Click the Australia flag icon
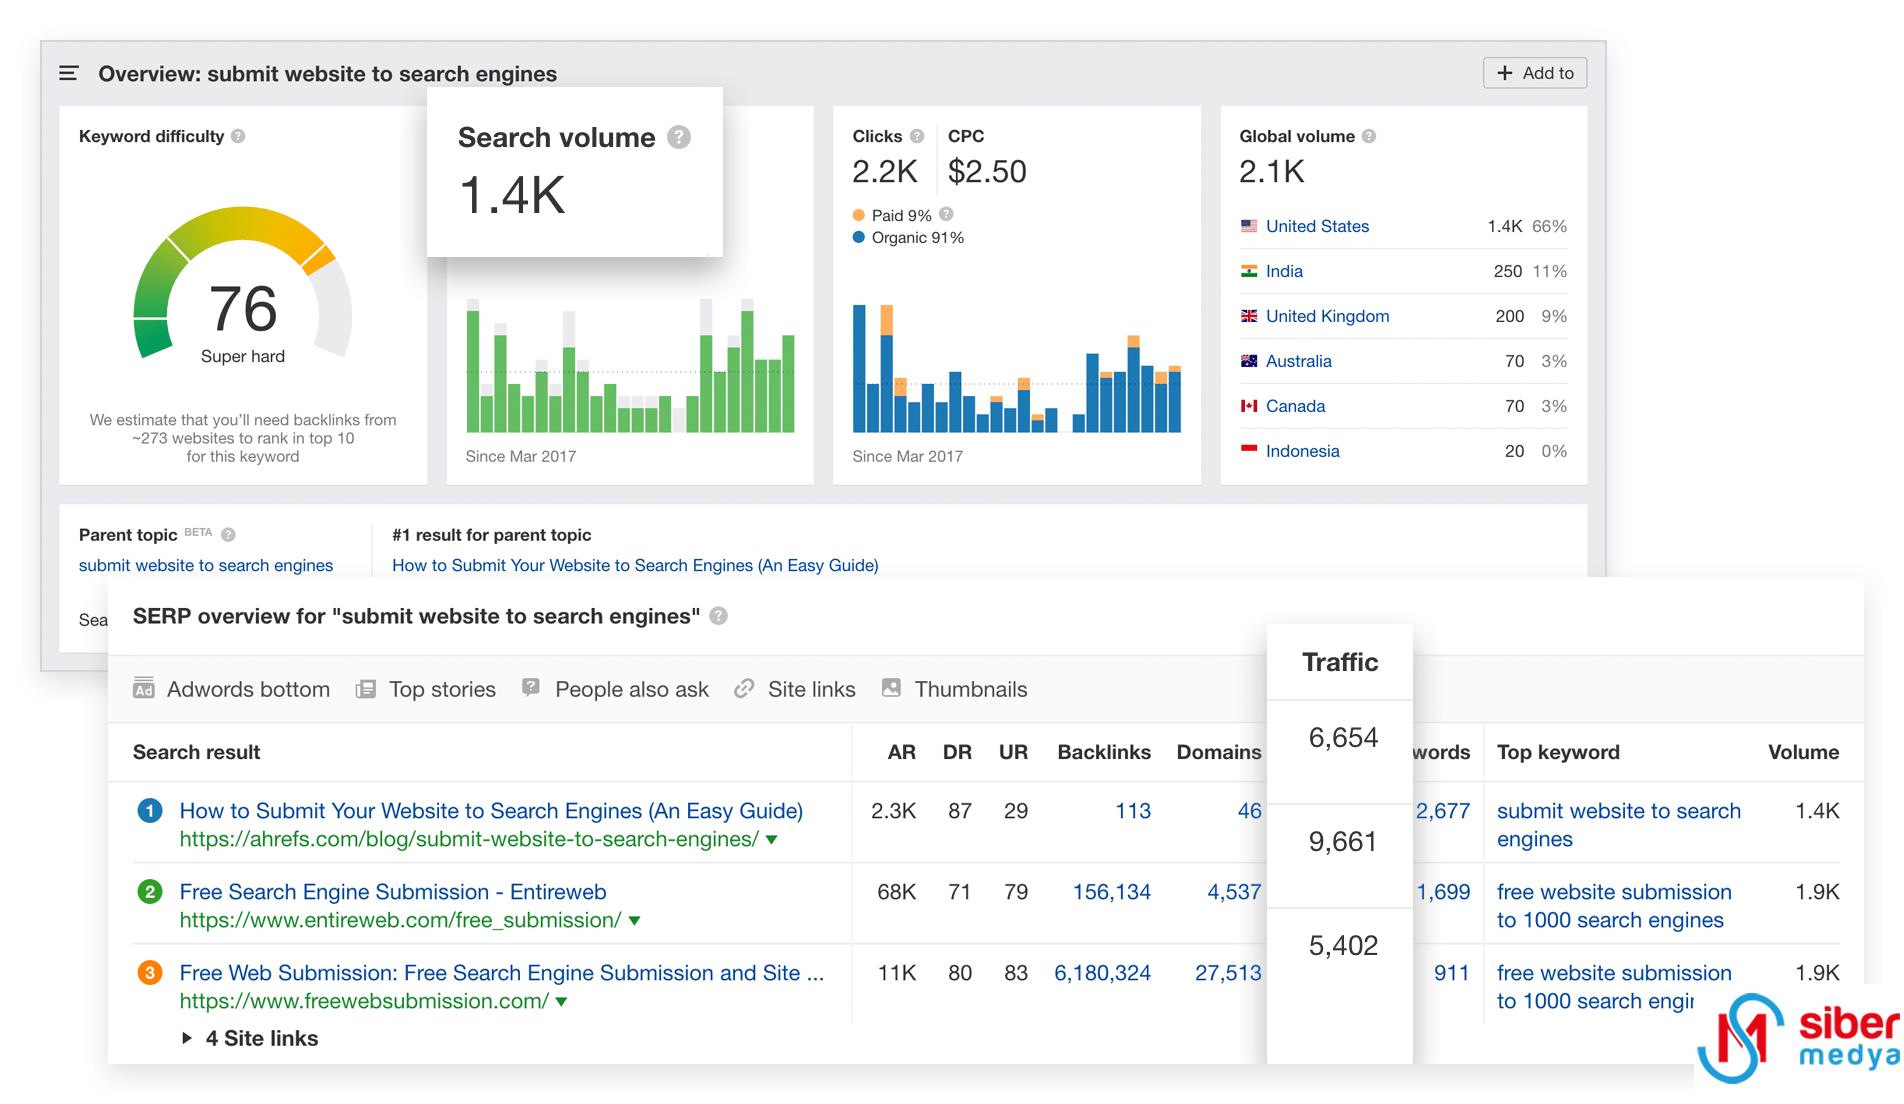Screen dimensions: 1904x1104 point(1249,361)
